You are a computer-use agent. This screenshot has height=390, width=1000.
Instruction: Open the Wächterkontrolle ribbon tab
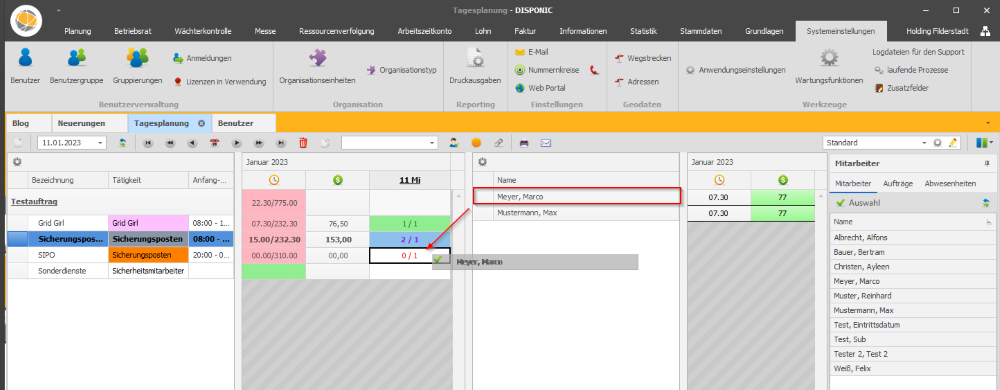(203, 31)
